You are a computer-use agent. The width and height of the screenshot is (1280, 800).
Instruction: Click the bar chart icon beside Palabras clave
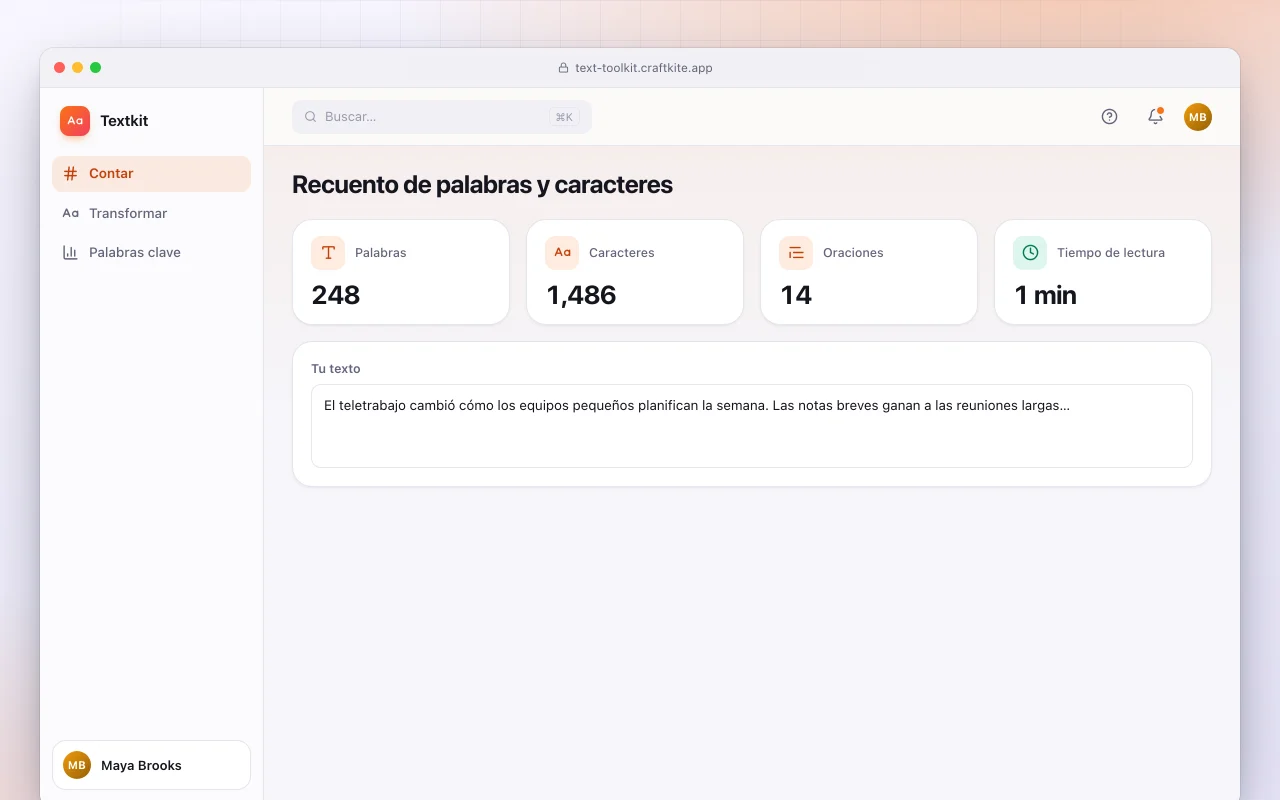pos(70,252)
